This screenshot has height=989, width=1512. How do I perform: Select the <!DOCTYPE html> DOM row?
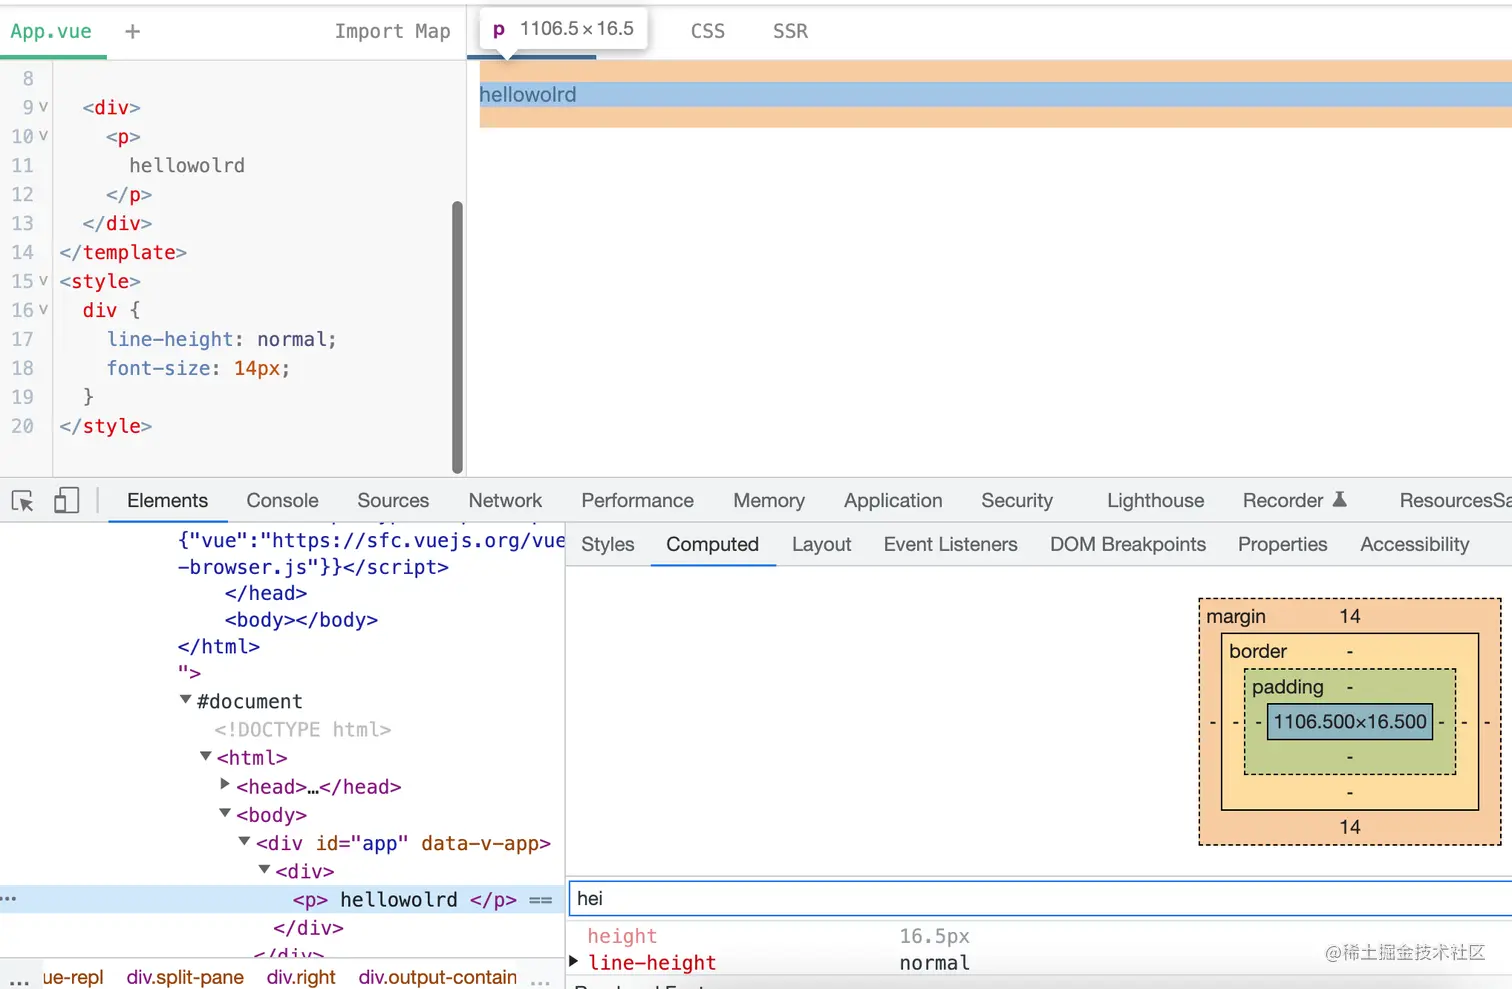(302, 730)
